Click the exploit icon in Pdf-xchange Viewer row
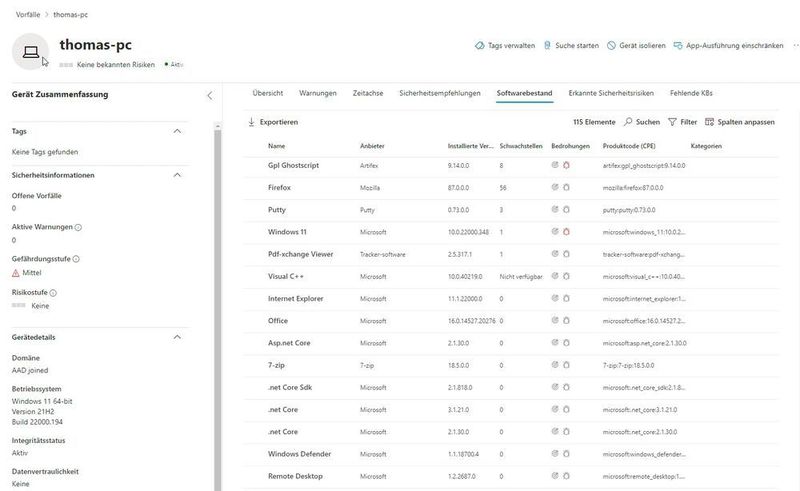Screen dimensions: 800x491 (555, 254)
